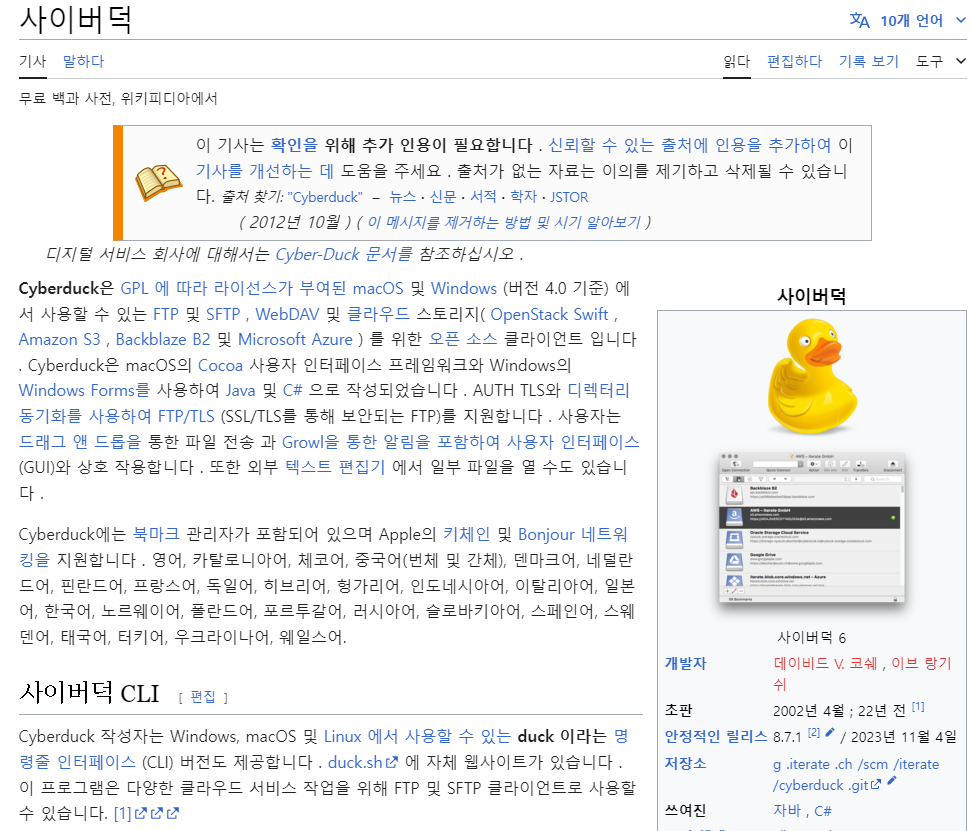Click the external link icon beside duck.sh
The image size is (971, 831).
pos(391,763)
